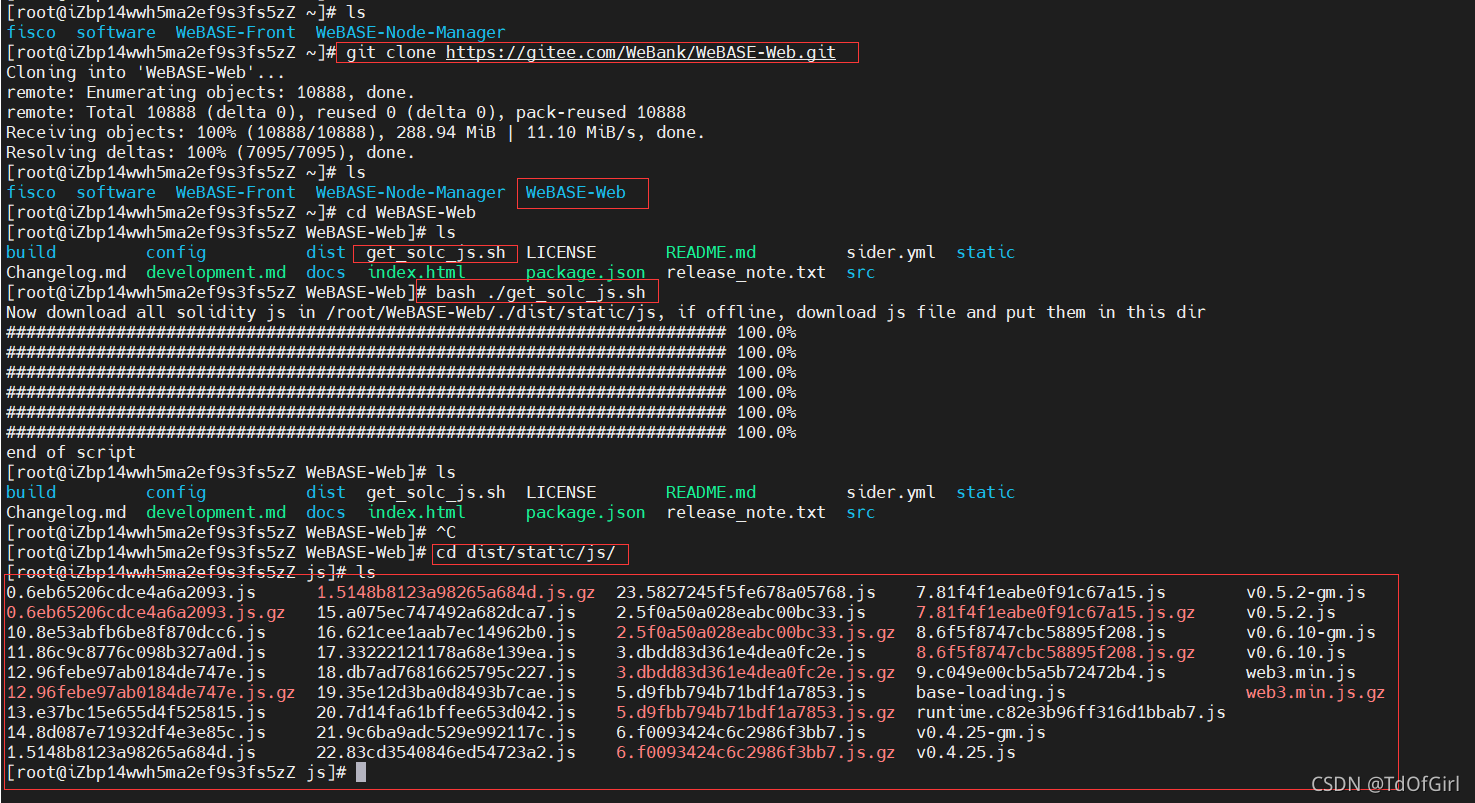
Task: Click the red 1.5148b8123a98265a684d.js.gz entry
Action: click(456, 592)
